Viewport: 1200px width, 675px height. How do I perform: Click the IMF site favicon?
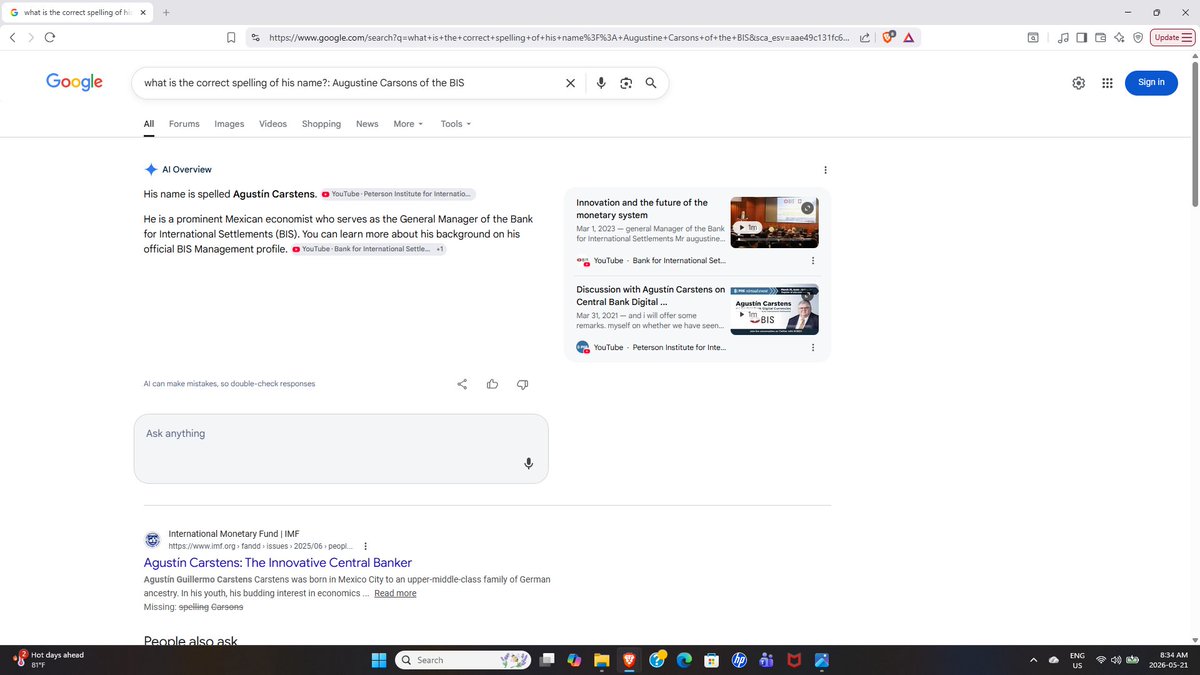click(152, 540)
